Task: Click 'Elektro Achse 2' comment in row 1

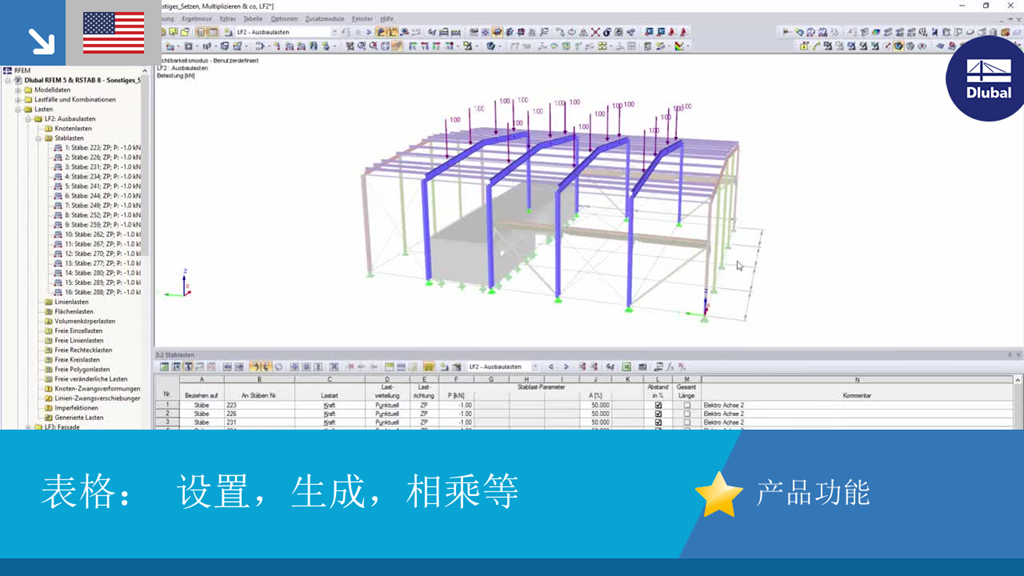Action: [x=724, y=406]
